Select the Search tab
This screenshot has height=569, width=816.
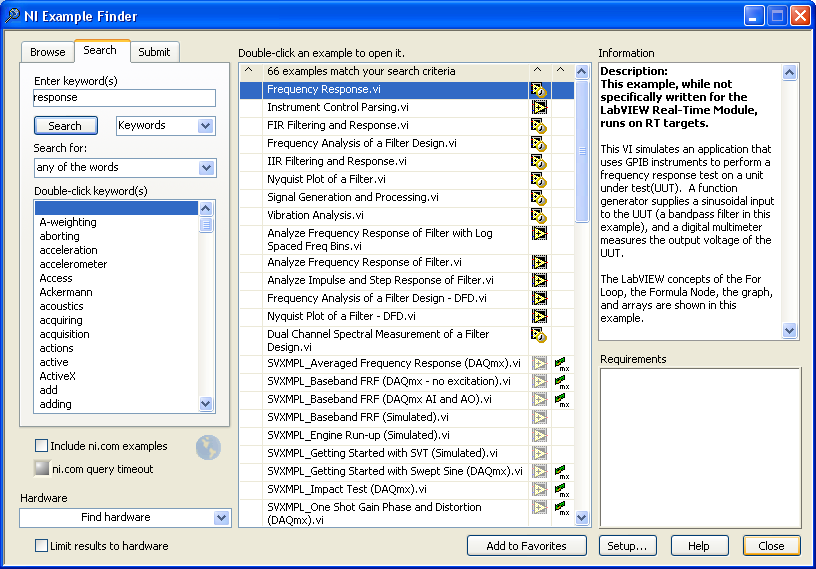point(100,50)
